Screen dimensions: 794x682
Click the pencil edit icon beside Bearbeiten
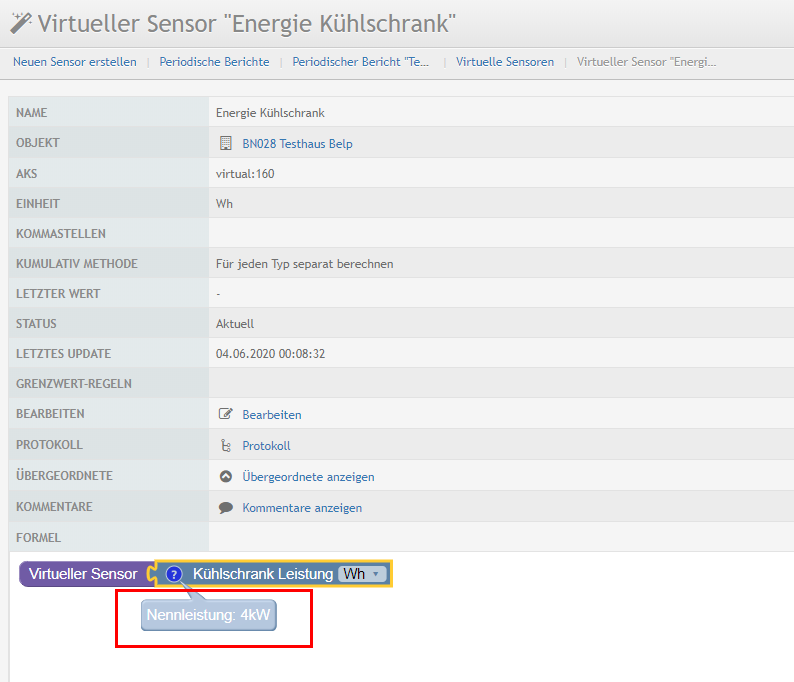[x=225, y=414]
